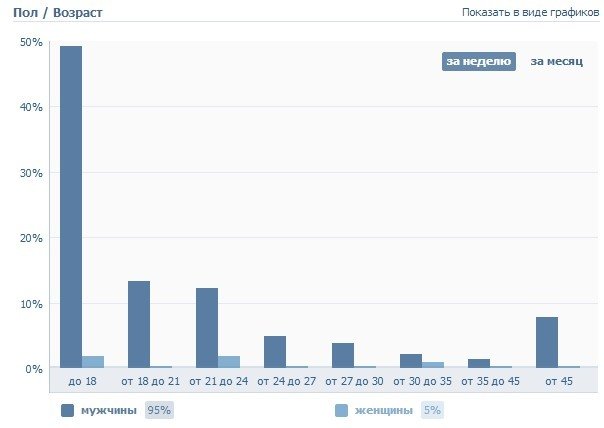Click the 95% badge next to мужчины
The image size is (604, 428).
tap(158, 410)
